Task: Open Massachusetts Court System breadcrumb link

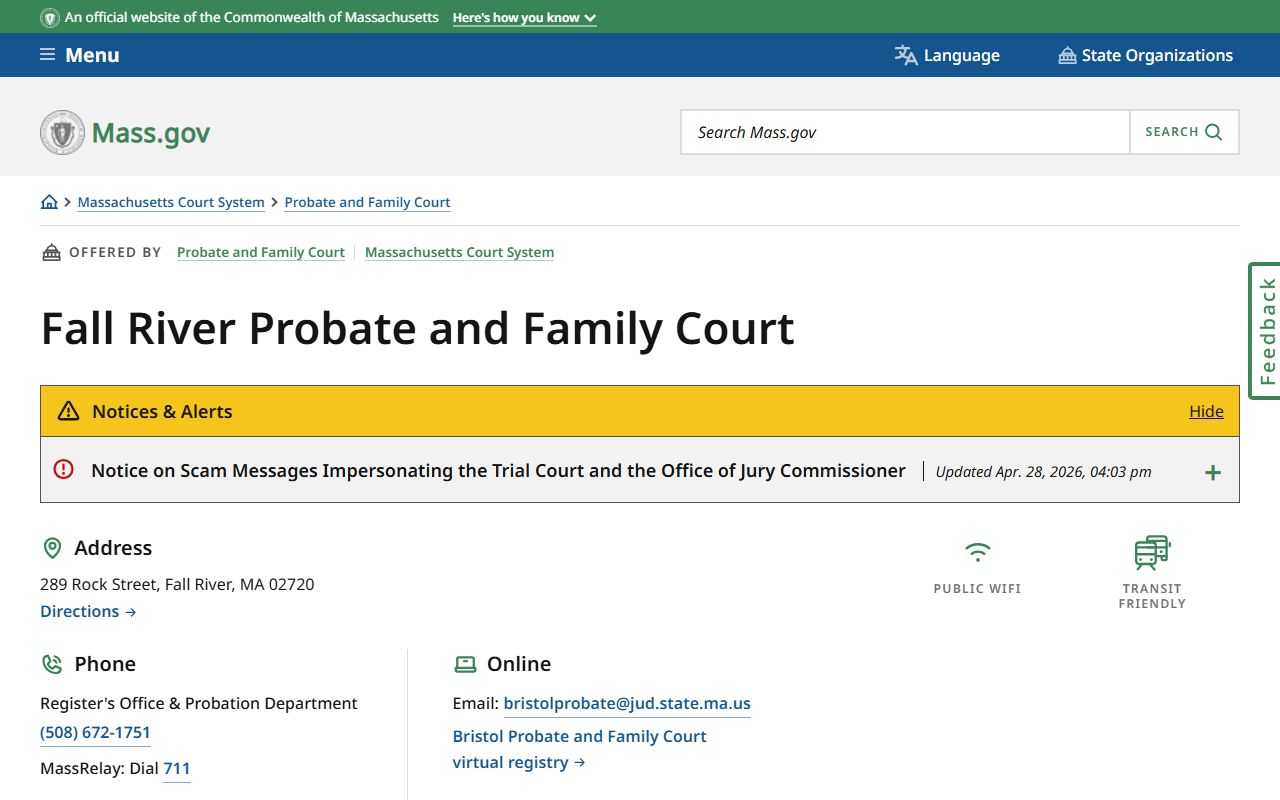Action: point(171,202)
